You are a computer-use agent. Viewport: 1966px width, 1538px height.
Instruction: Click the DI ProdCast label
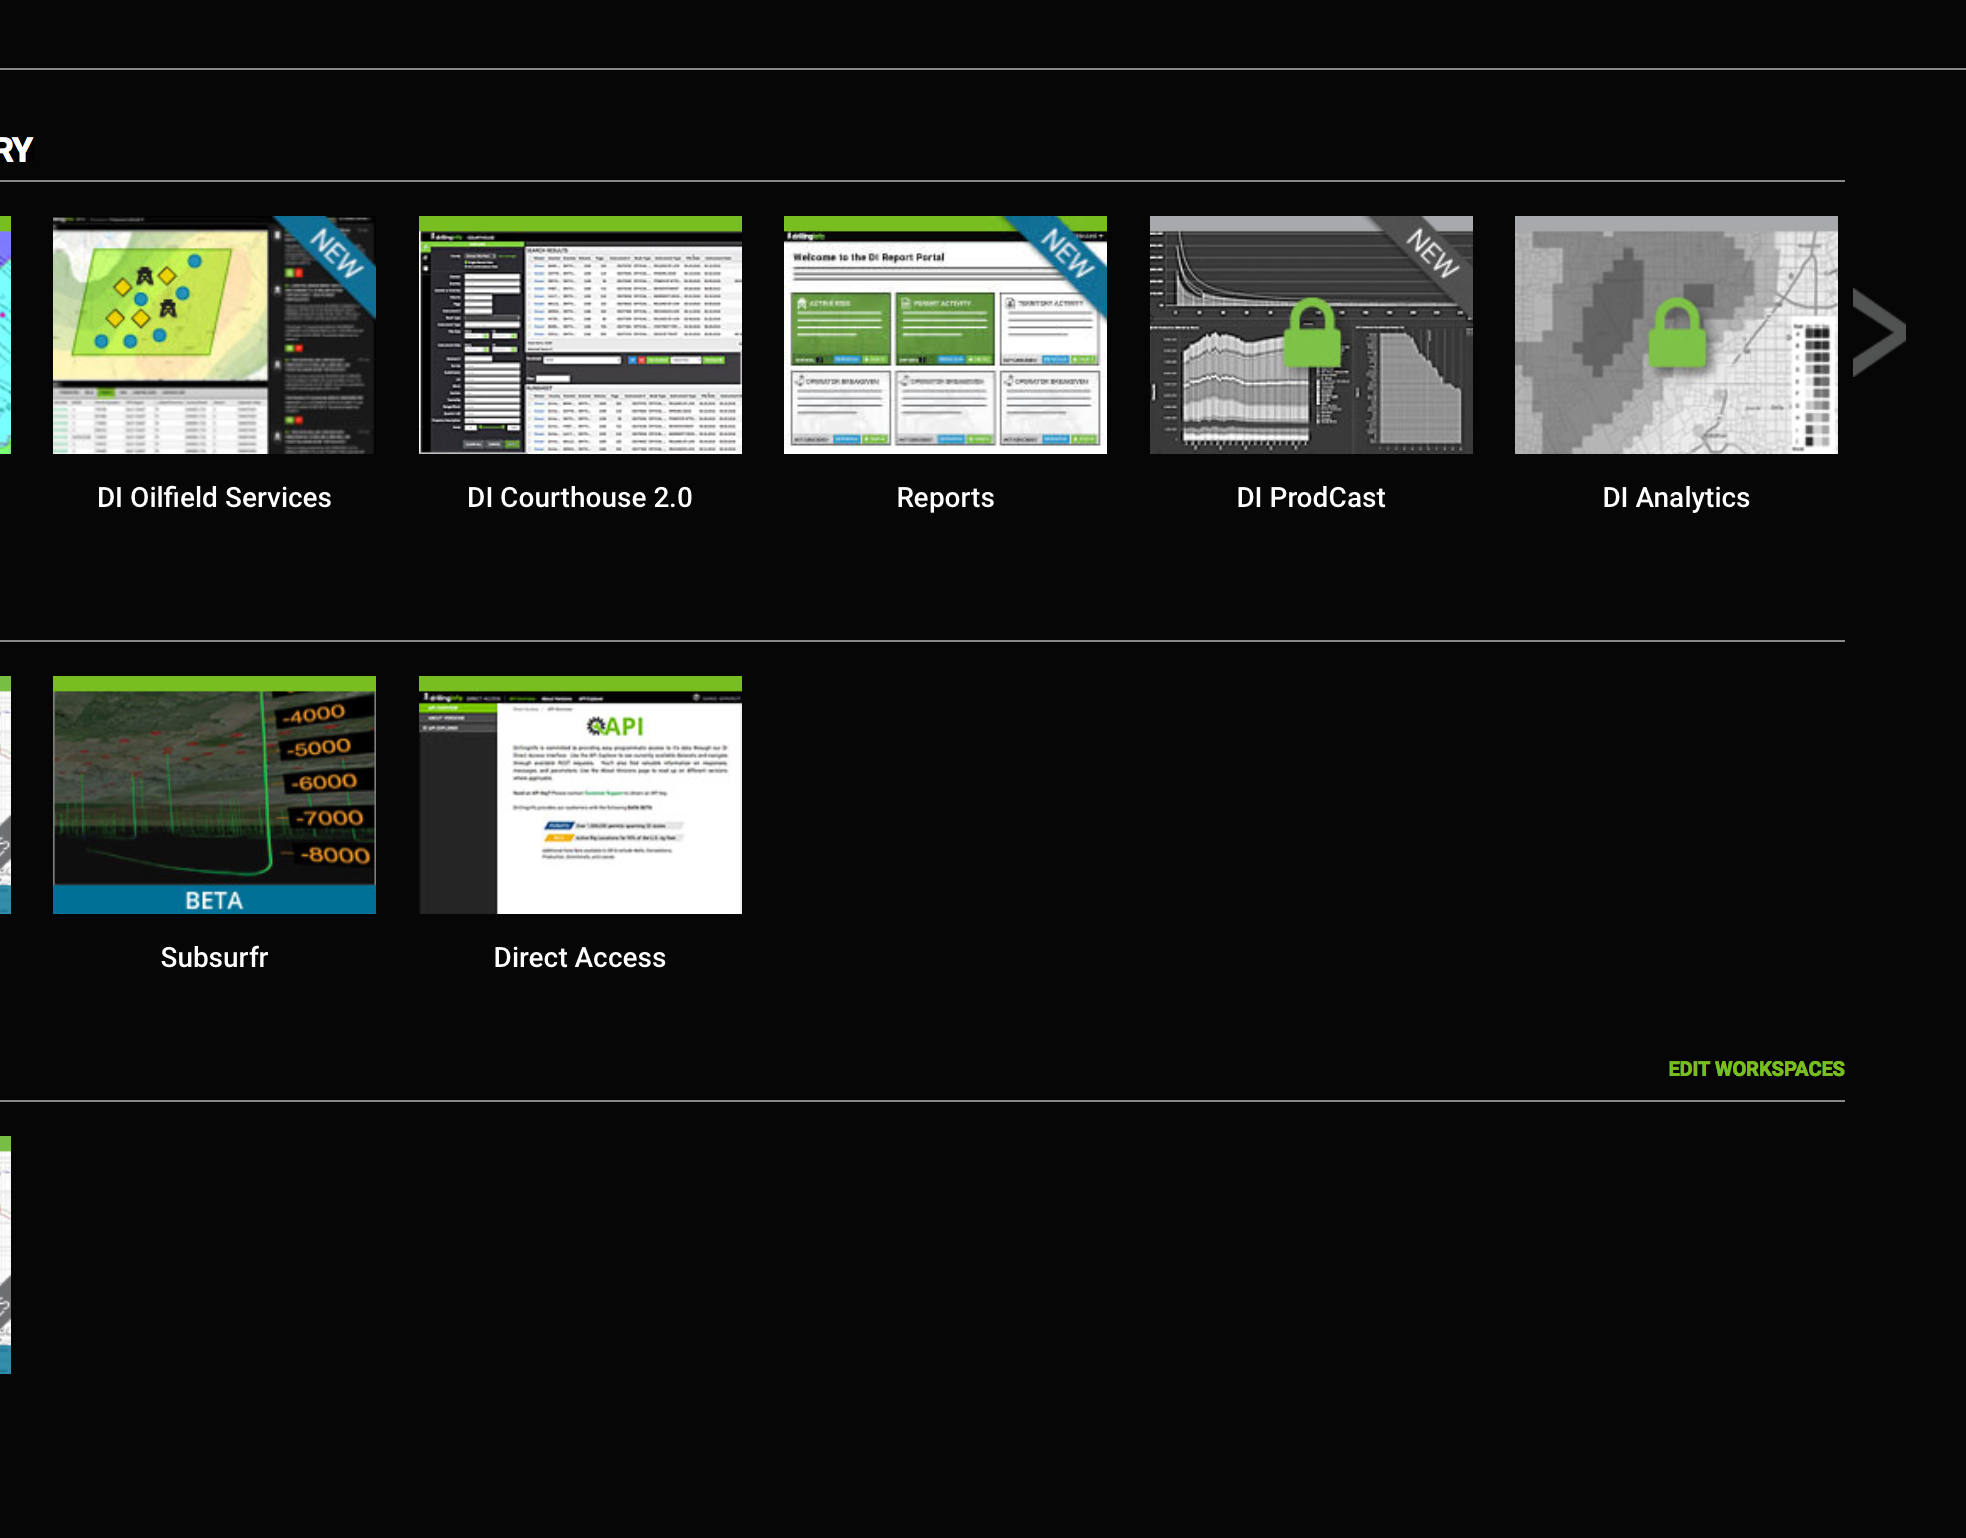tap(1311, 497)
